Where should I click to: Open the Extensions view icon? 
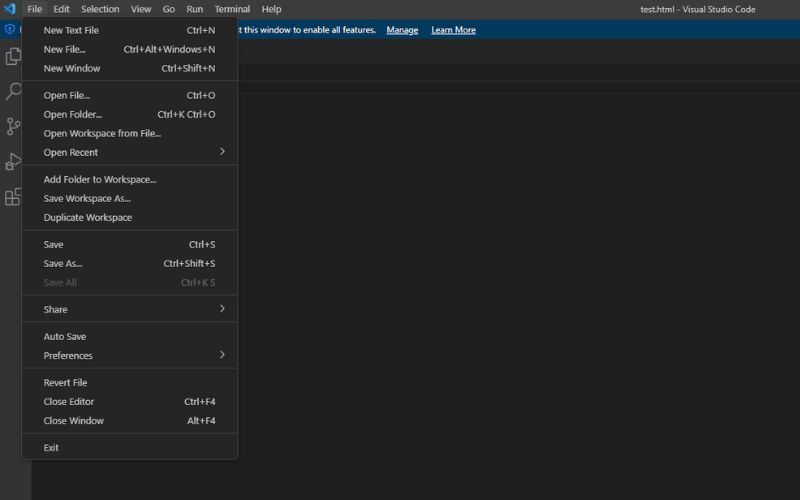(13, 196)
